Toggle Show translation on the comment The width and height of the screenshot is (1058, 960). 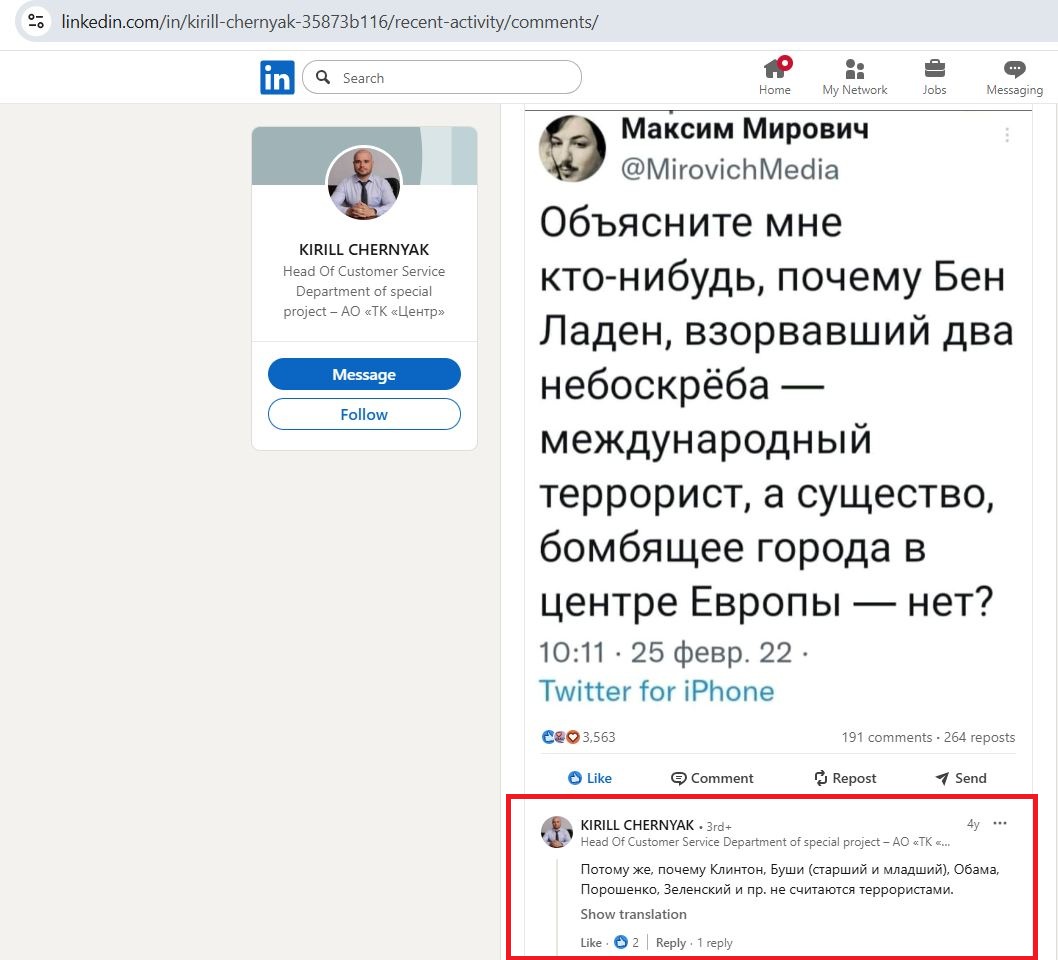[x=633, y=914]
